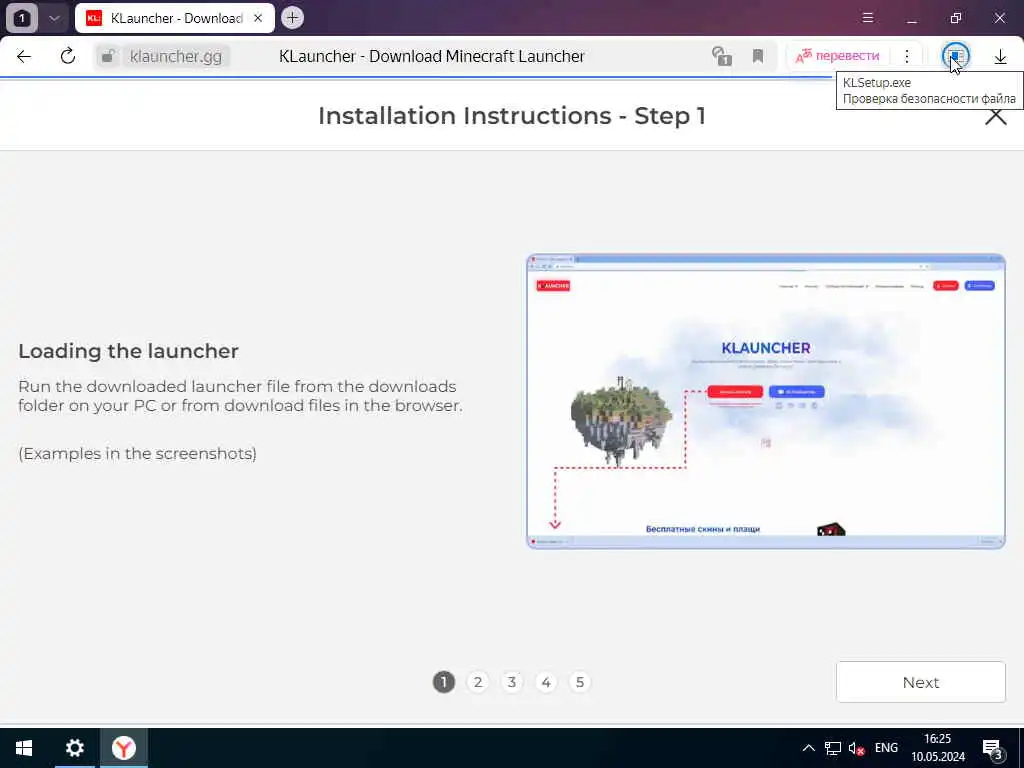Screen dimensions: 1024x768
Task: Go to instruction step 2
Action: click(x=478, y=682)
